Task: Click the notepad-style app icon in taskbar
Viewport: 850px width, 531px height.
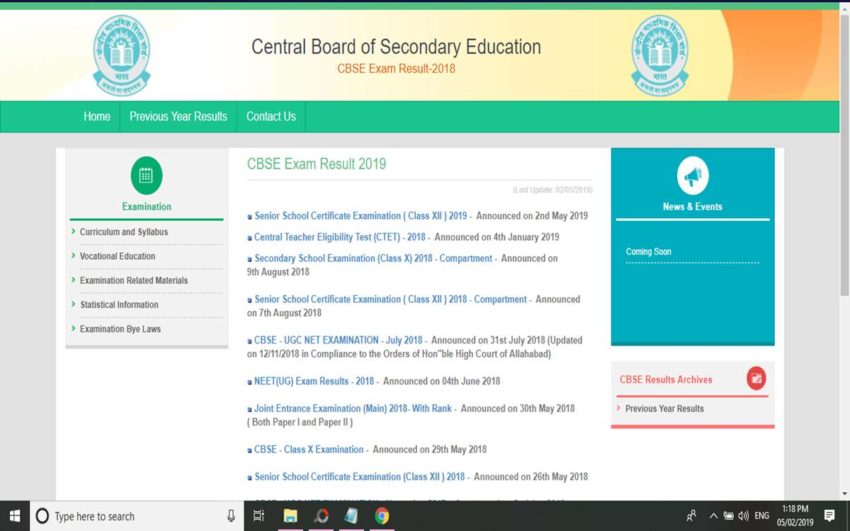Action: click(x=351, y=516)
